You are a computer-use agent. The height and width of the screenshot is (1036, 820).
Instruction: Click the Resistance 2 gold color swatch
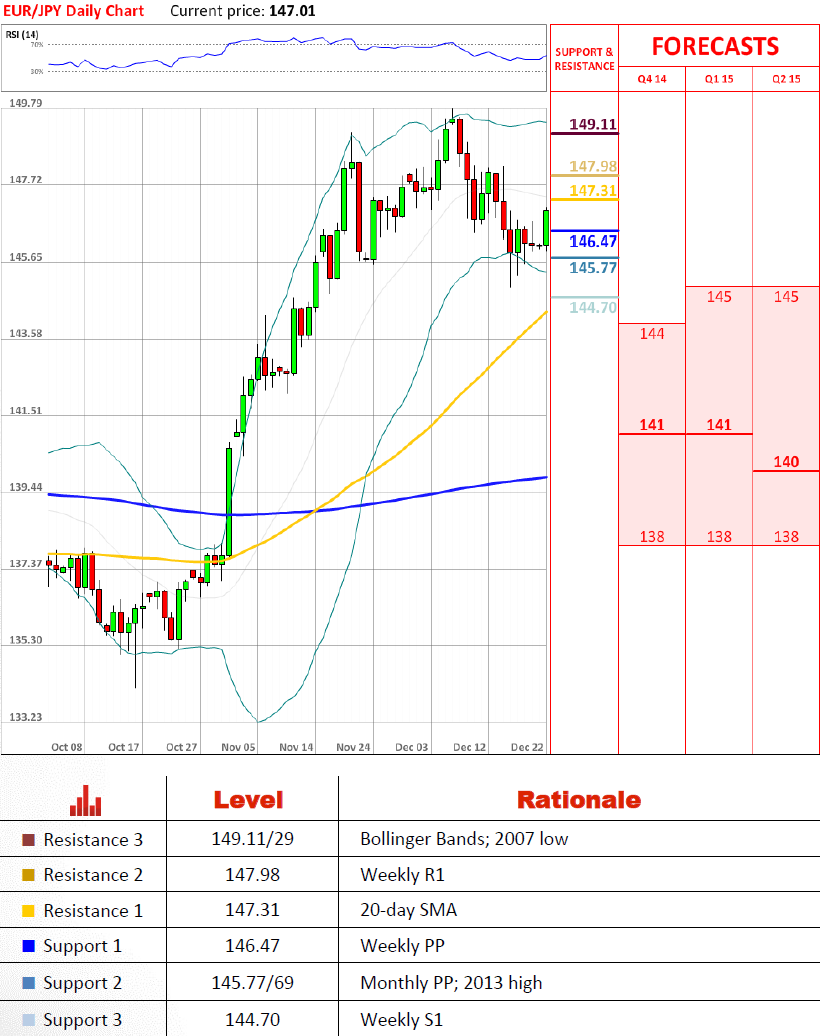click(28, 875)
